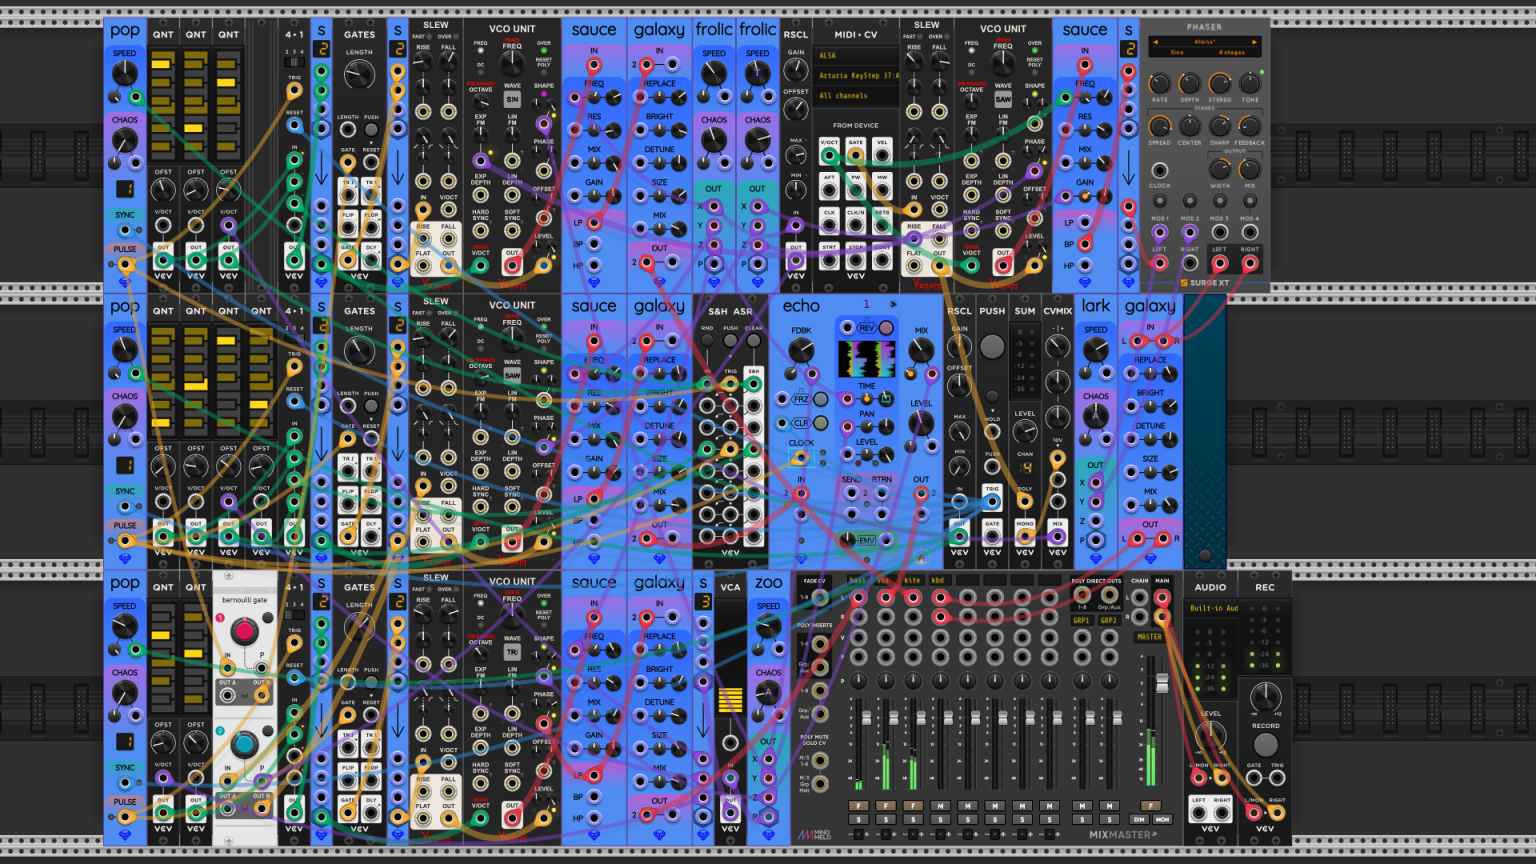
Task: Solo the bass track in MixMaster
Action: pos(858,819)
